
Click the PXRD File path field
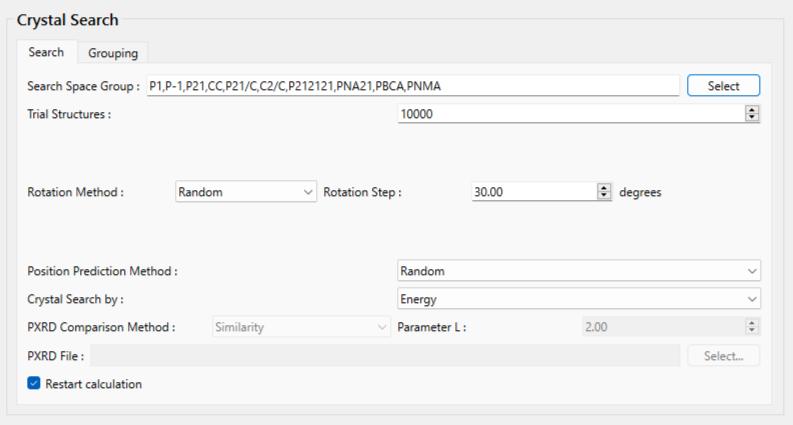point(385,355)
